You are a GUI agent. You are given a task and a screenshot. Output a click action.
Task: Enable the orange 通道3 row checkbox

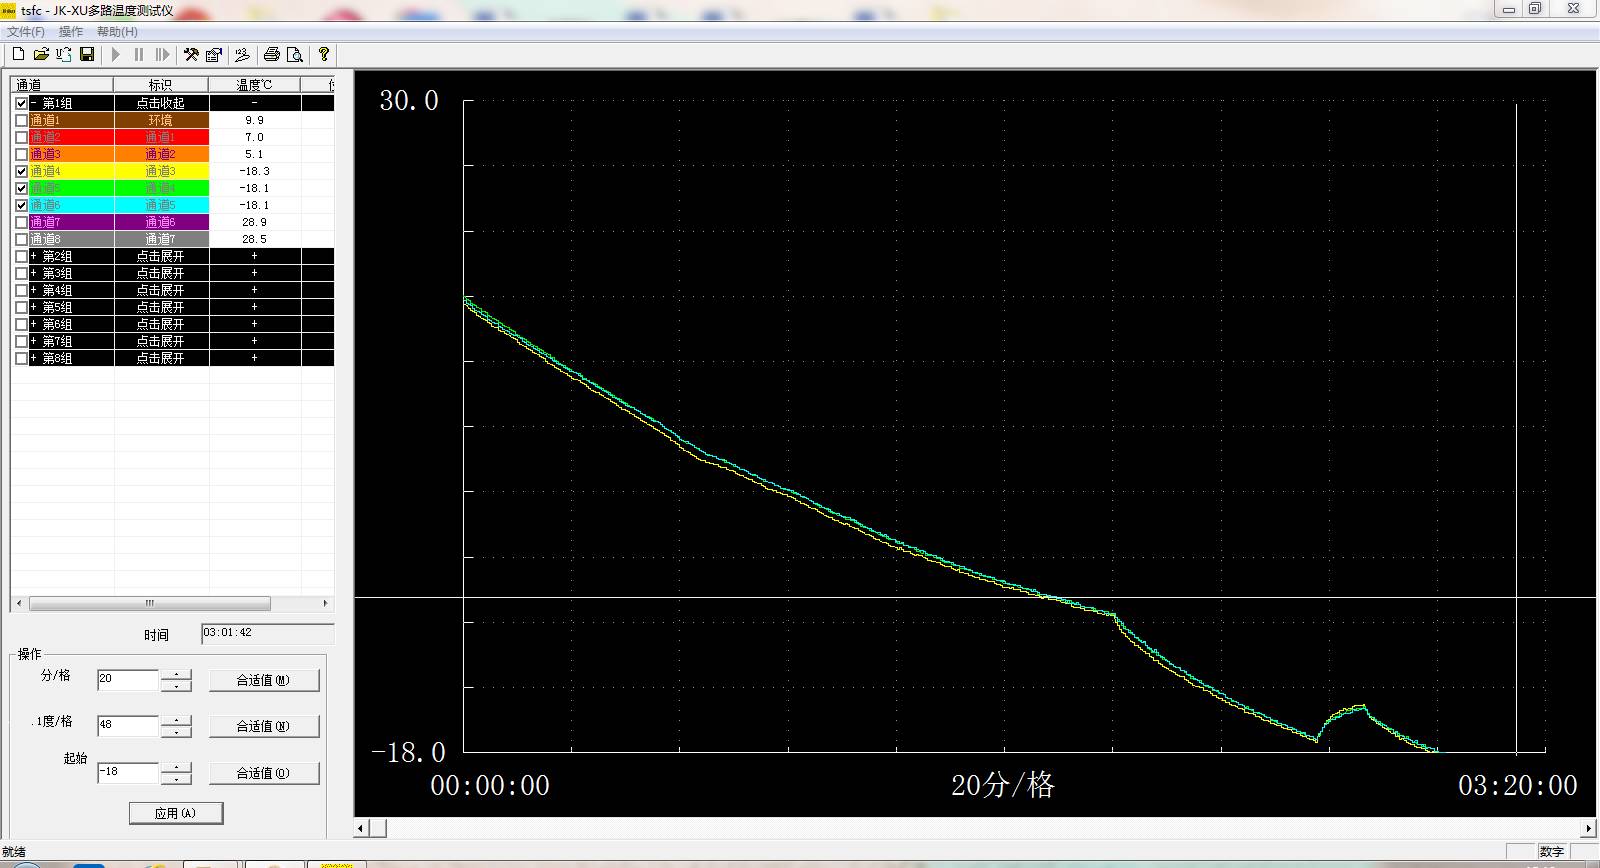click(x=22, y=154)
